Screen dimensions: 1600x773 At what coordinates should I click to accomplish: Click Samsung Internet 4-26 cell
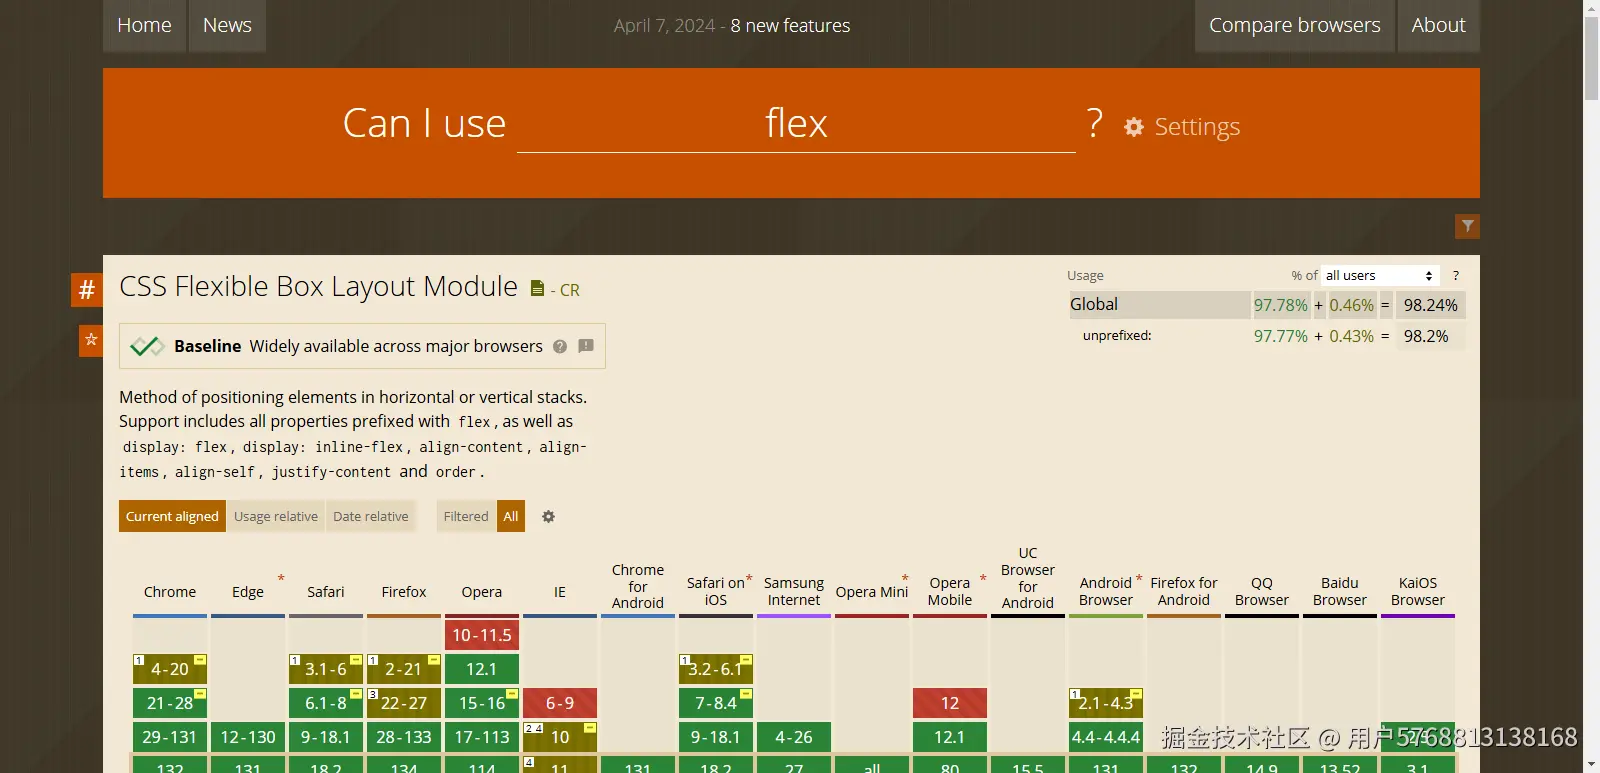(794, 737)
